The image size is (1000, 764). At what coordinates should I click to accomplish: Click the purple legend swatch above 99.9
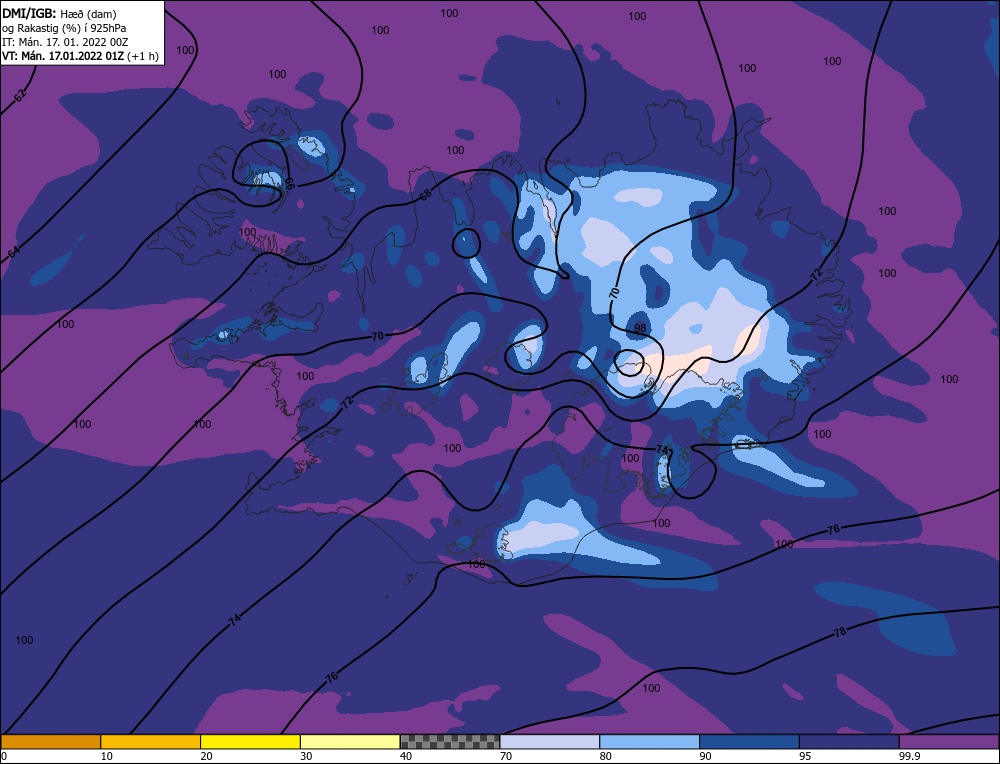click(x=949, y=742)
